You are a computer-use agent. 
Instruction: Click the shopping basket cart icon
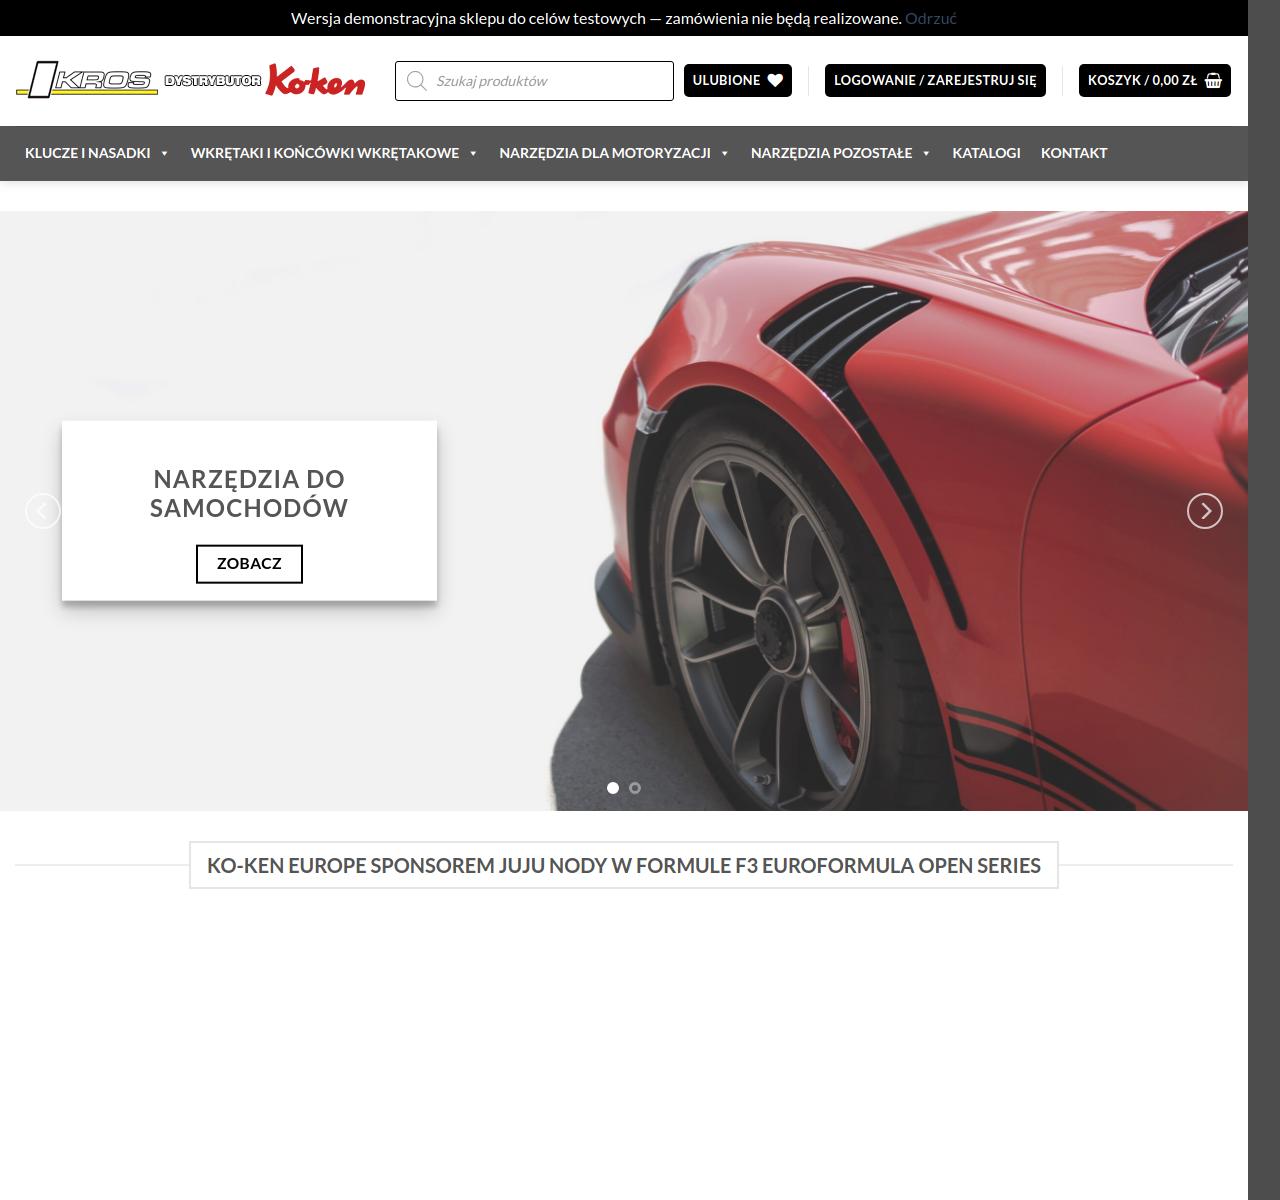coord(1213,81)
